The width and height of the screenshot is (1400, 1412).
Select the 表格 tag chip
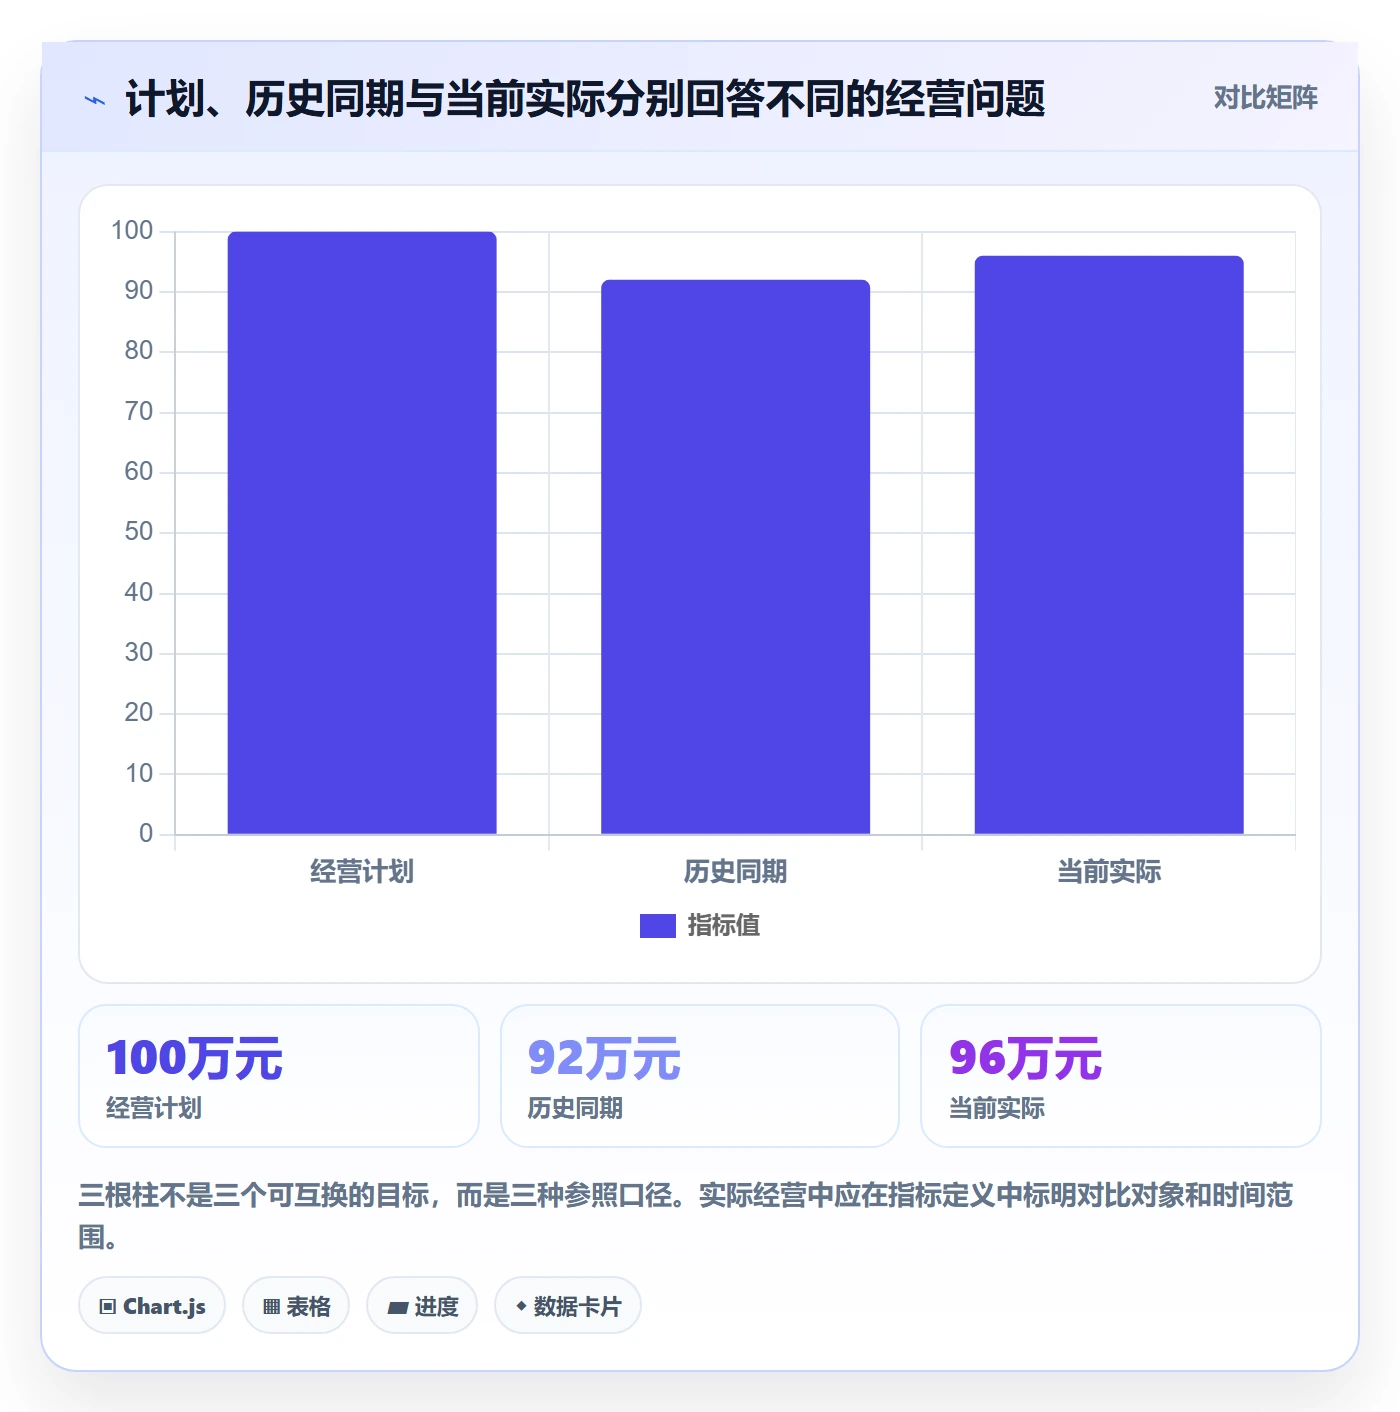[296, 1305]
